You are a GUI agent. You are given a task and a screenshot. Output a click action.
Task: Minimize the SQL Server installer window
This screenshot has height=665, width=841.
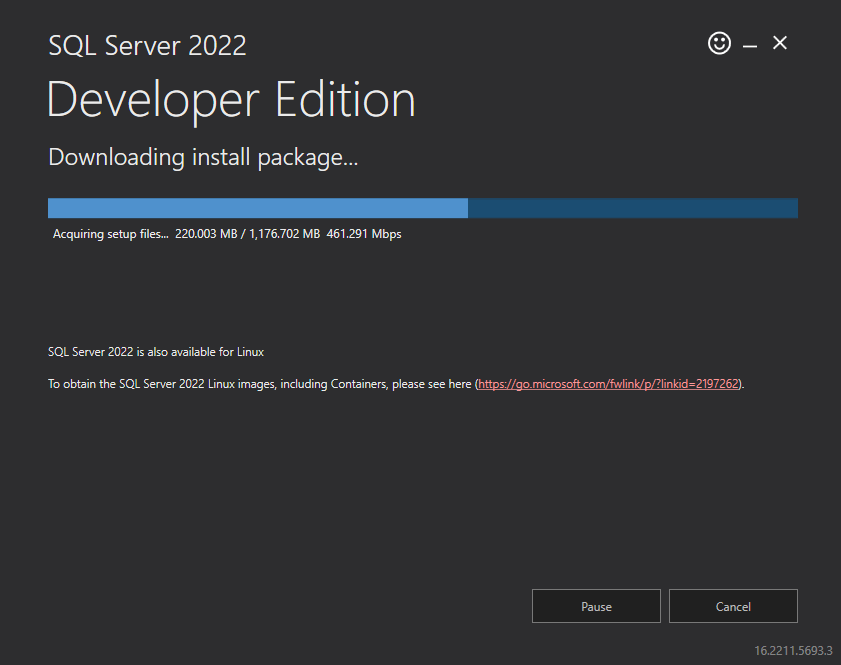tap(750, 47)
